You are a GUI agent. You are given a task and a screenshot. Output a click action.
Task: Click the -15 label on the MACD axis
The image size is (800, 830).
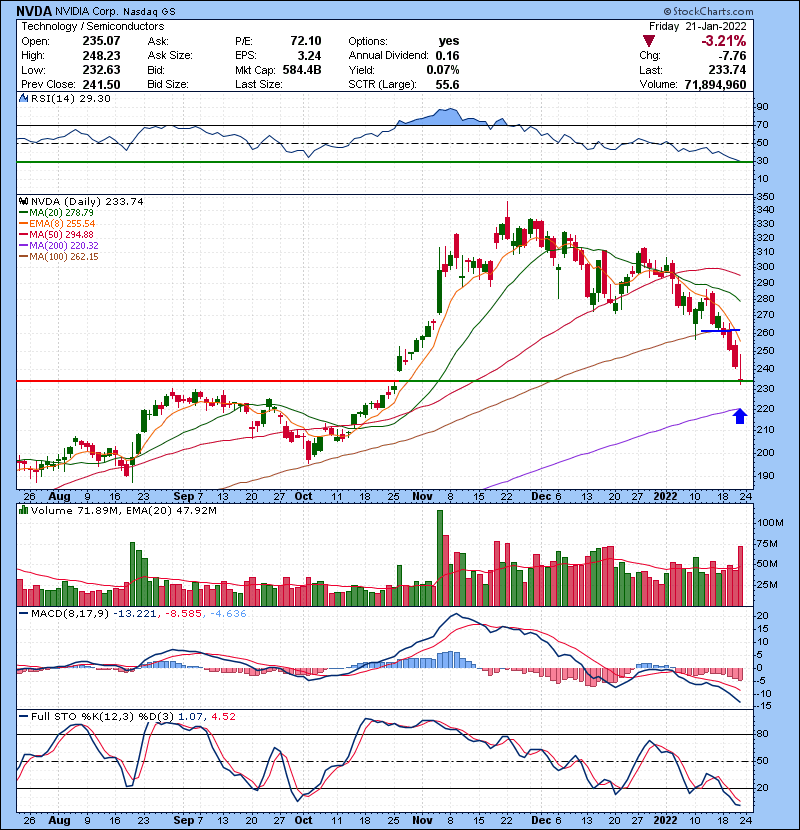(763, 707)
